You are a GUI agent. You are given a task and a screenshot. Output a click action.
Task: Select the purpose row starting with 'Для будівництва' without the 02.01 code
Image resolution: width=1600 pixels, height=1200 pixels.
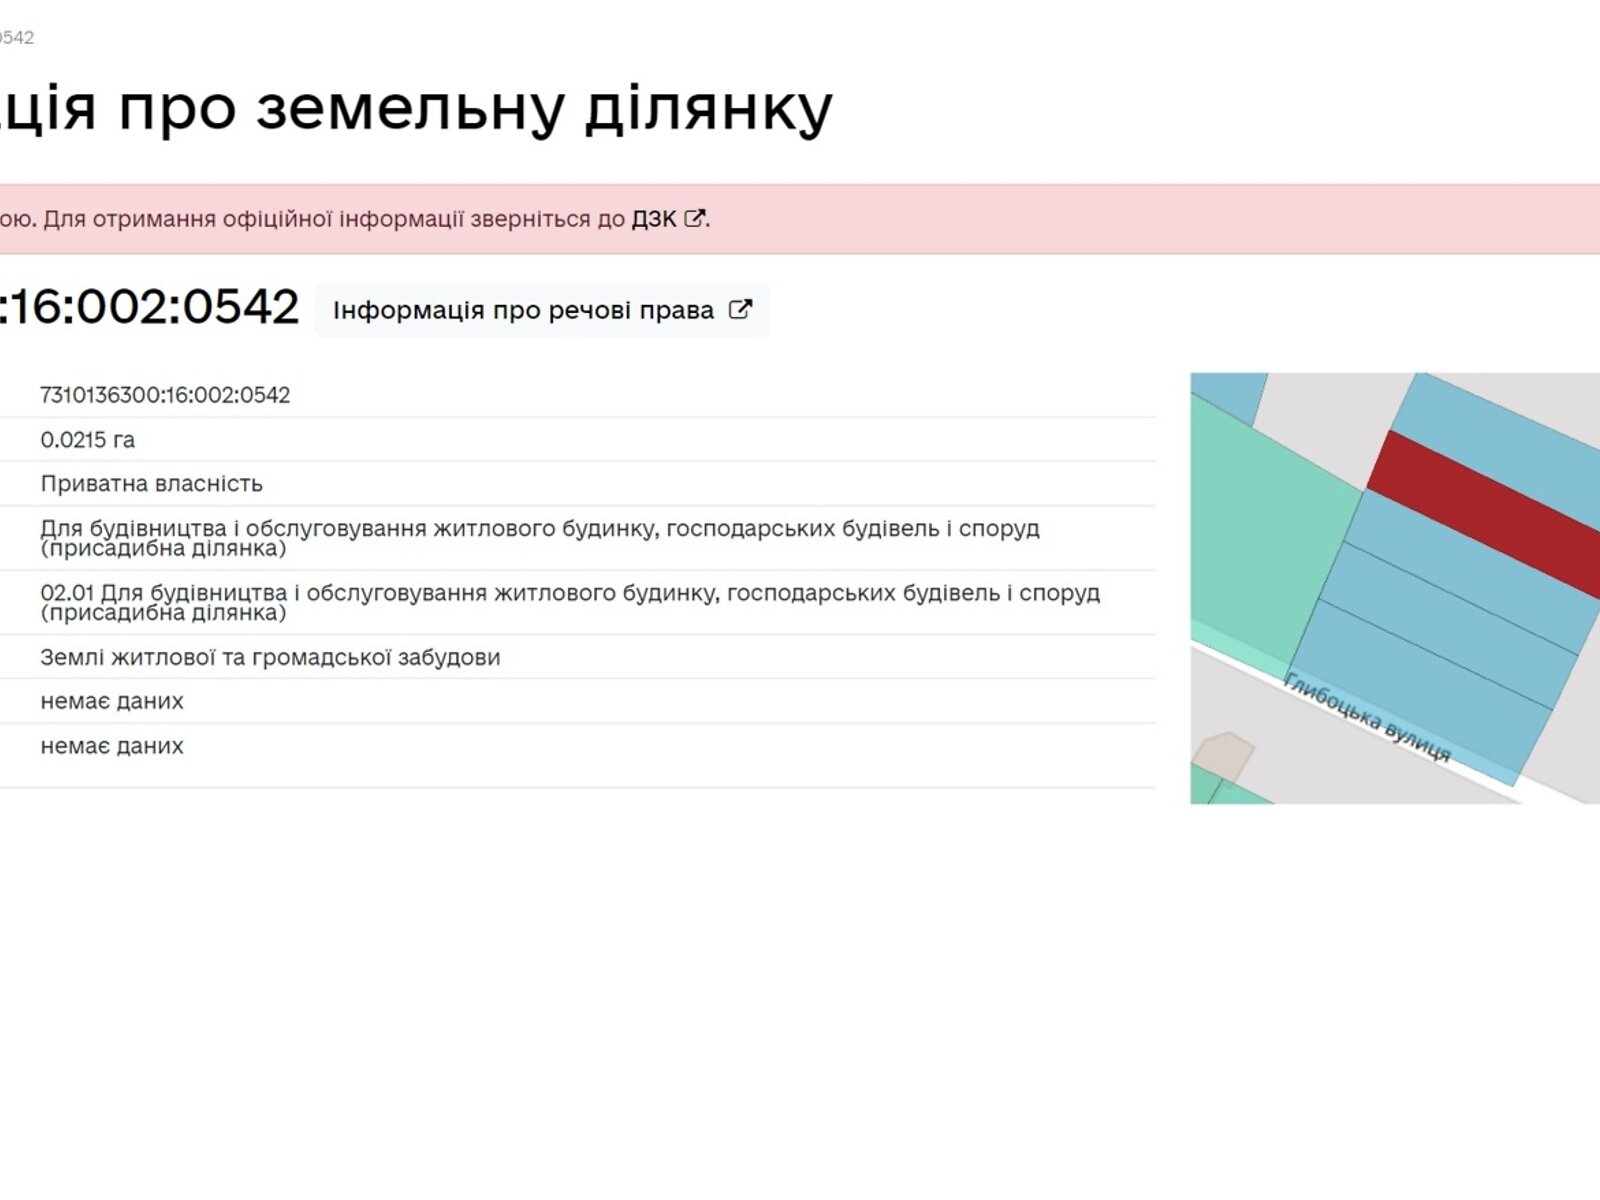[x=540, y=538]
